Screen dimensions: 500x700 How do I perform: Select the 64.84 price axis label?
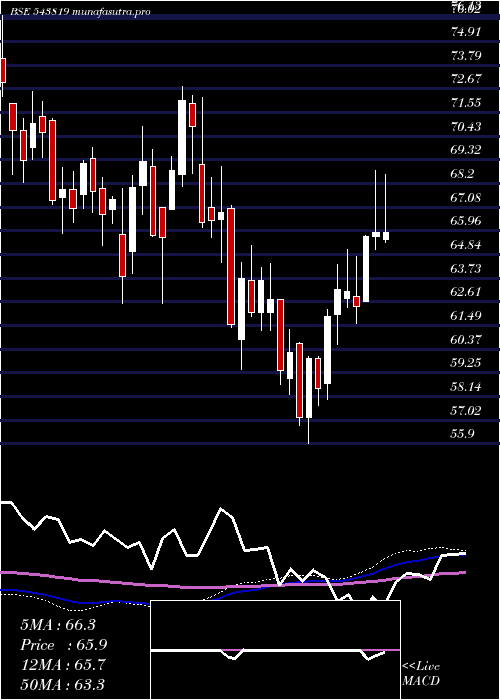point(466,245)
